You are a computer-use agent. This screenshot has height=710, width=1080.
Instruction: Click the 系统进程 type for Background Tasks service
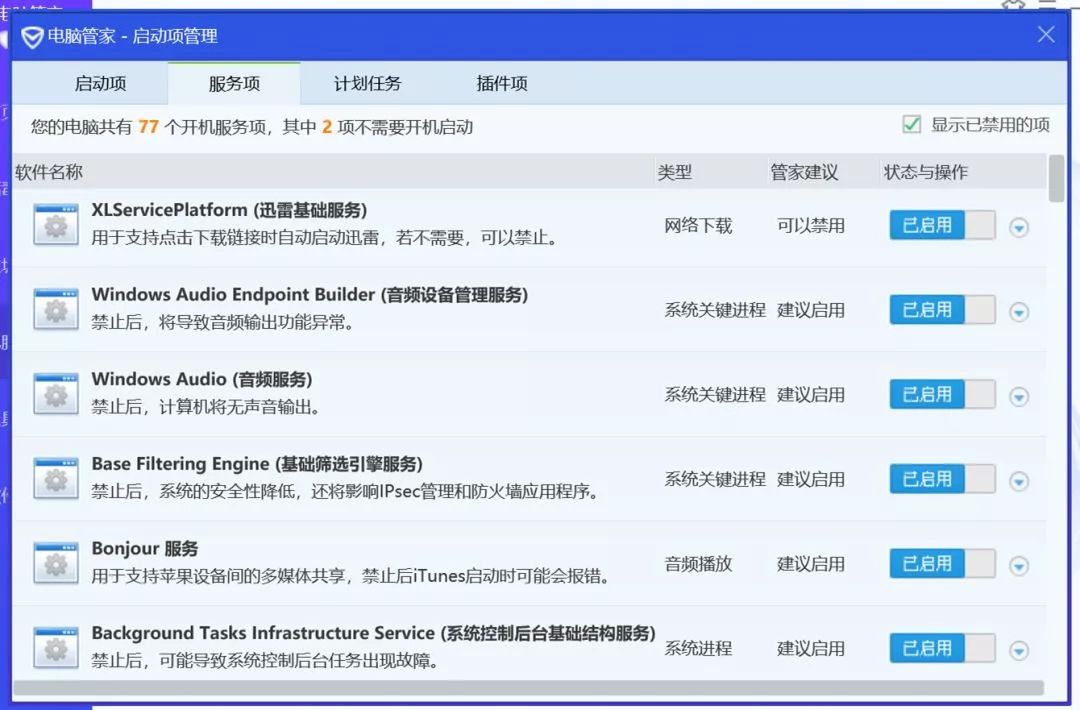pyautogui.click(x=698, y=649)
